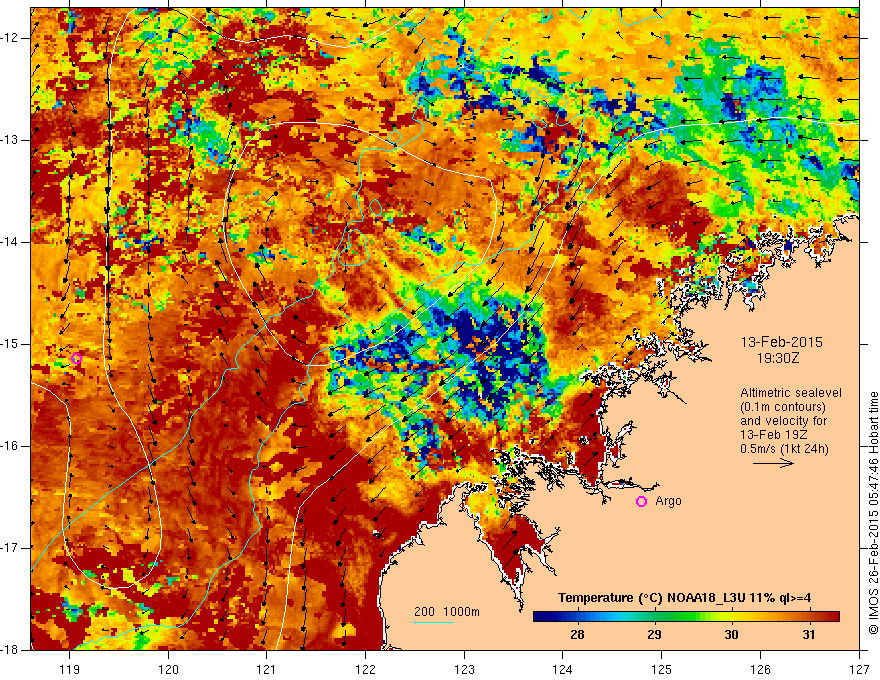Click the latitude axis label '-18'

click(10, 650)
